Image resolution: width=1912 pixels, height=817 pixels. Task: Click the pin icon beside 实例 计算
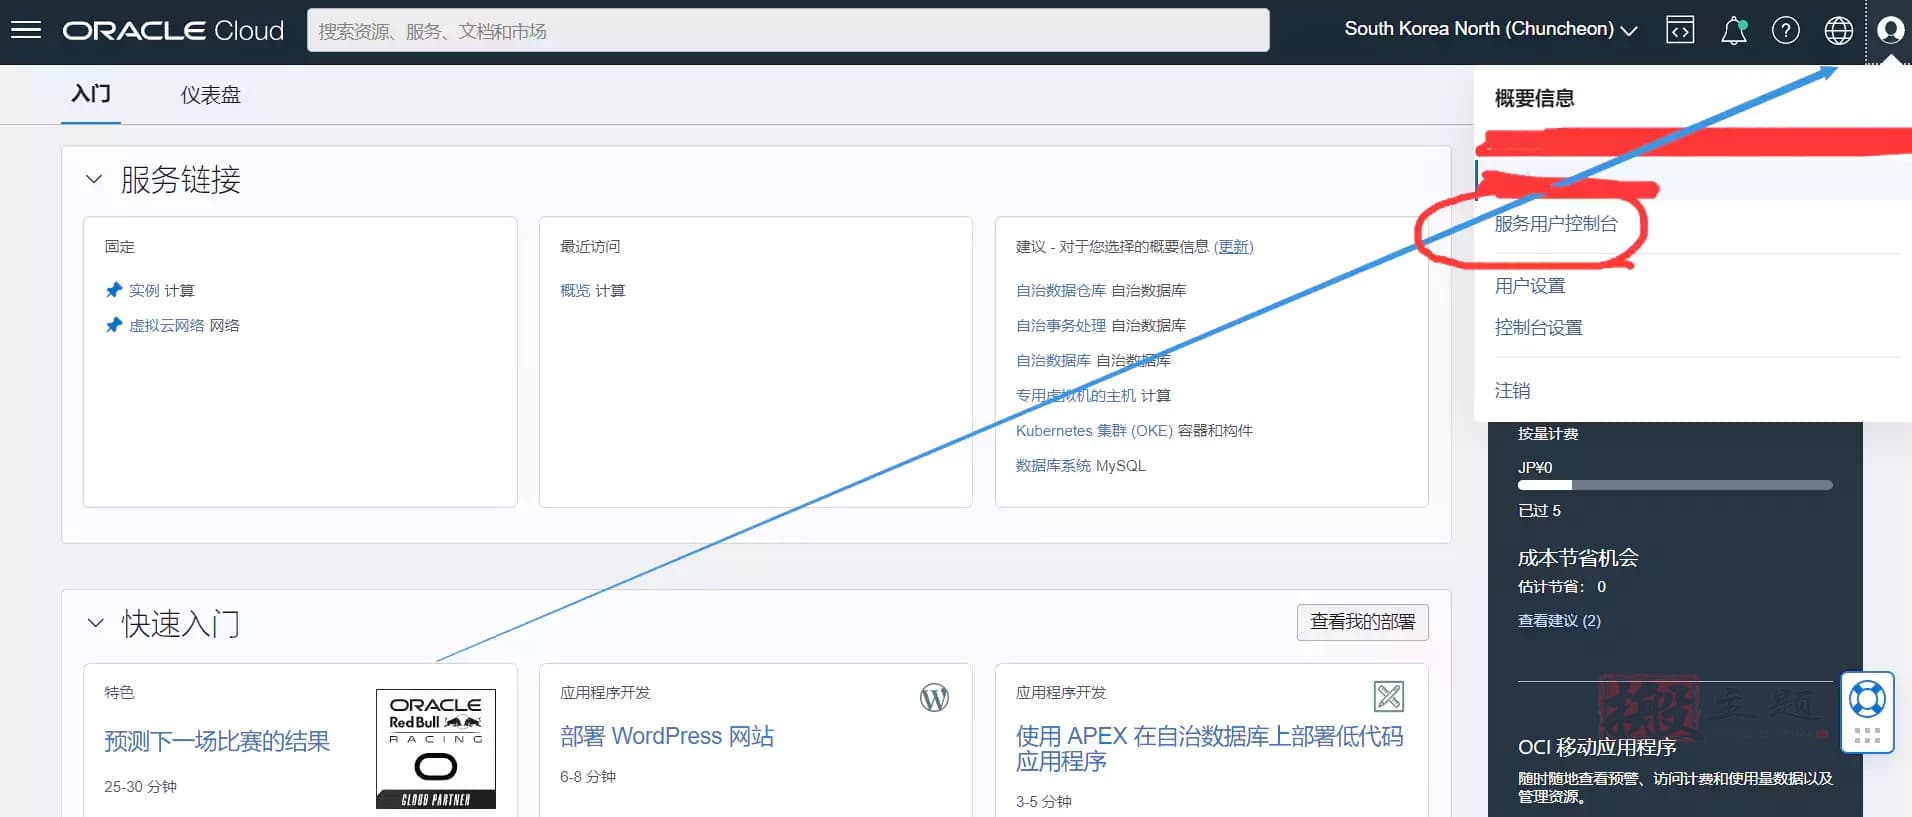(x=113, y=290)
